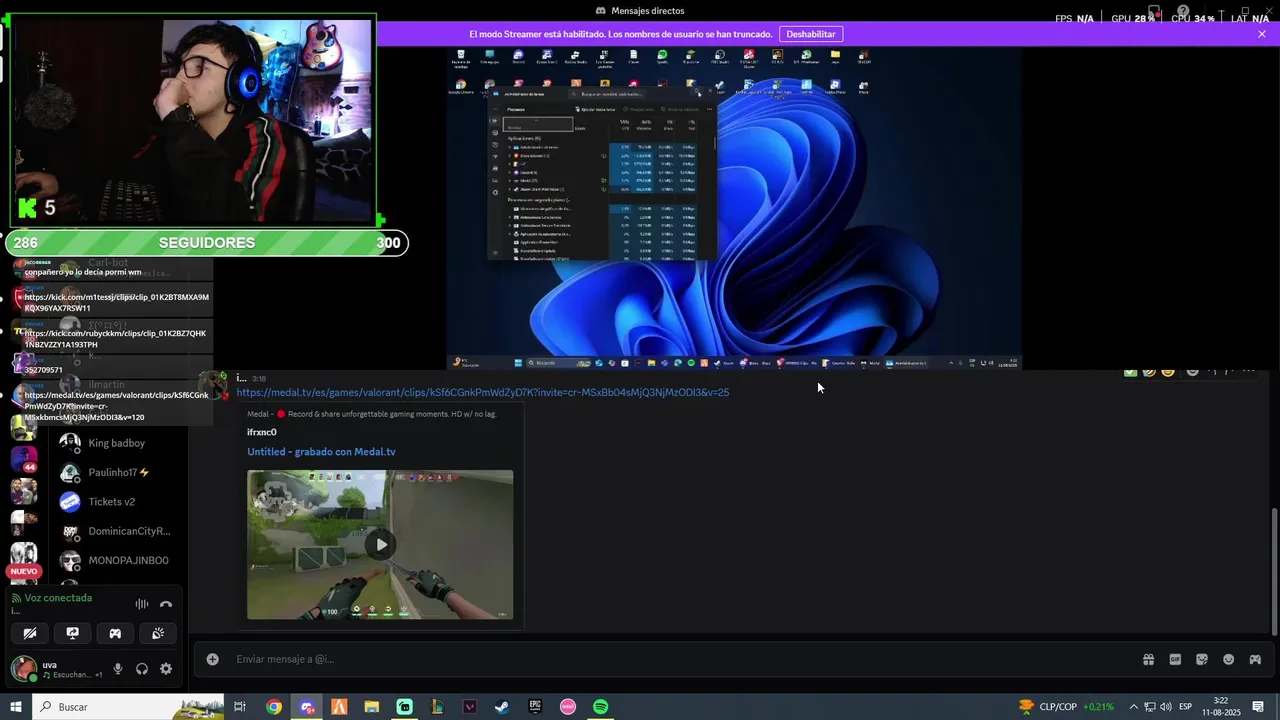This screenshot has height=720, width=1280.
Task: Open network status tray icon
Action: point(1150,707)
